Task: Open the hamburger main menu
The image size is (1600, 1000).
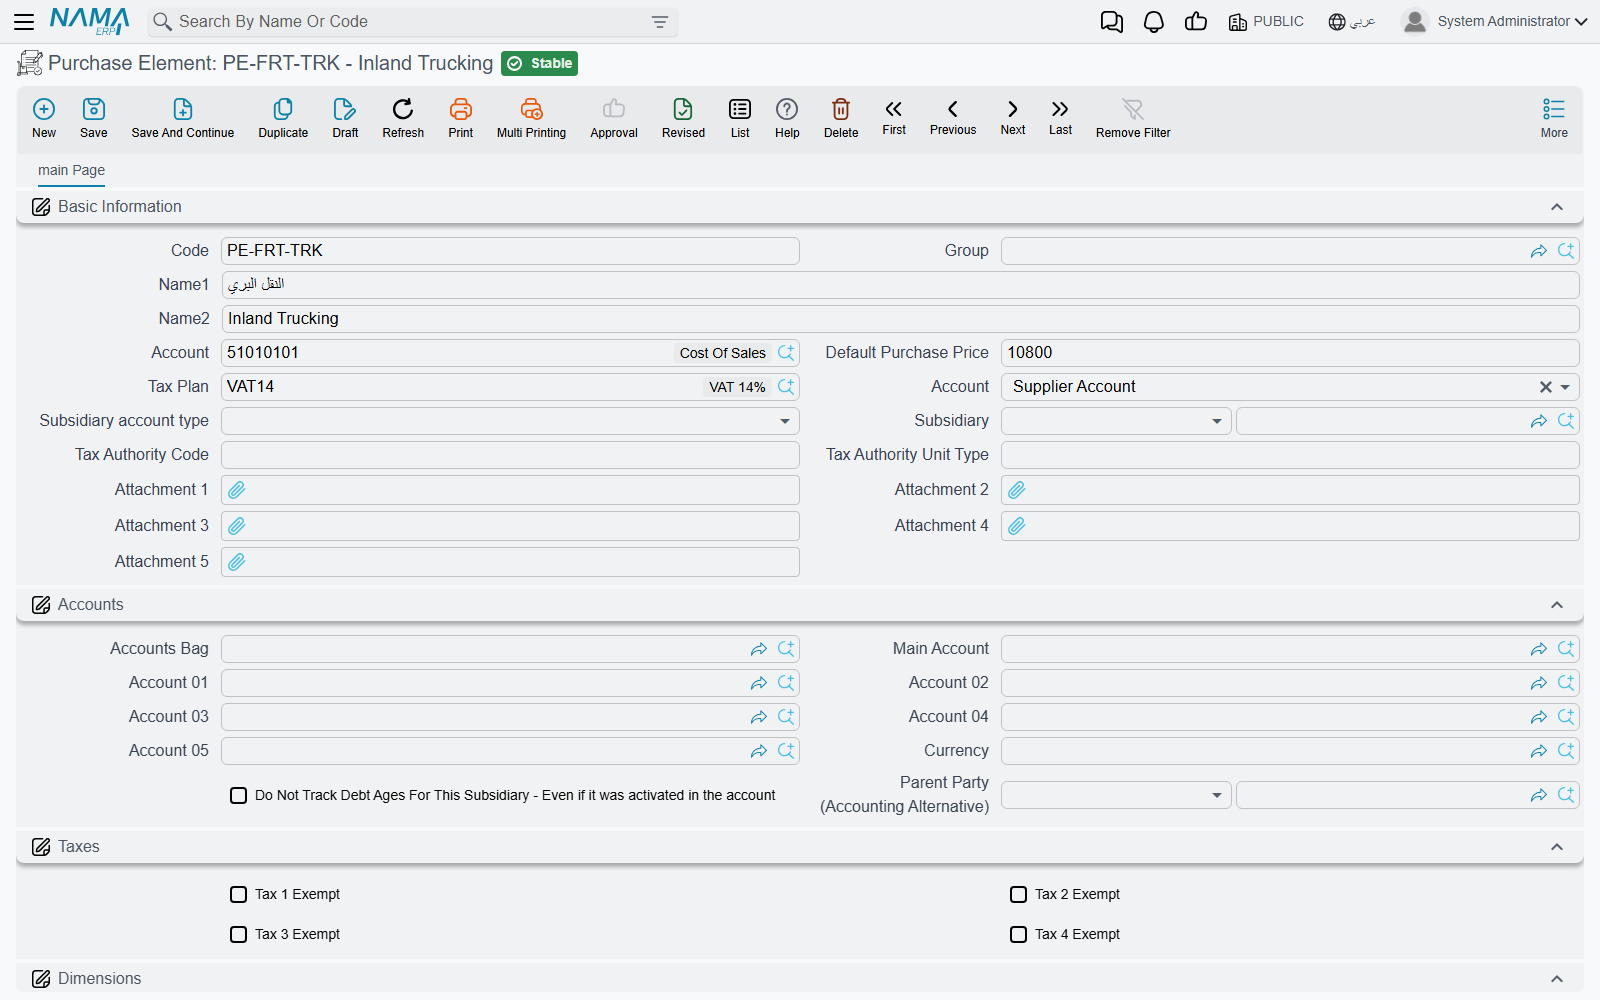Action: coord(24,21)
